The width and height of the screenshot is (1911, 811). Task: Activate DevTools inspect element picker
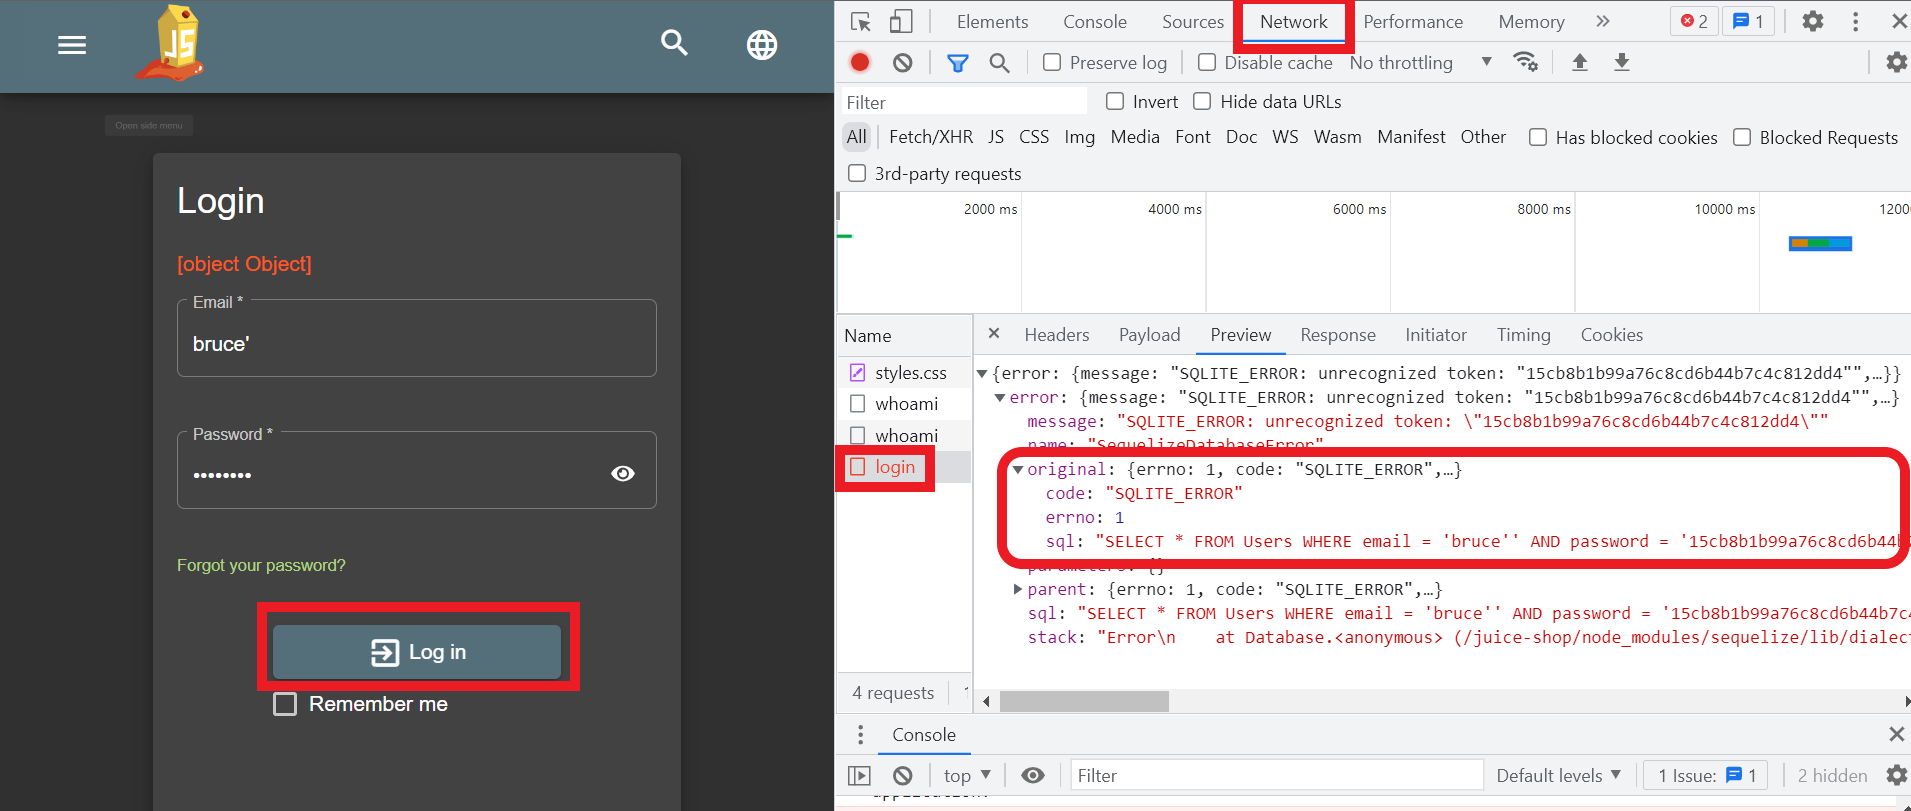pyautogui.click(x=860, y=21)
